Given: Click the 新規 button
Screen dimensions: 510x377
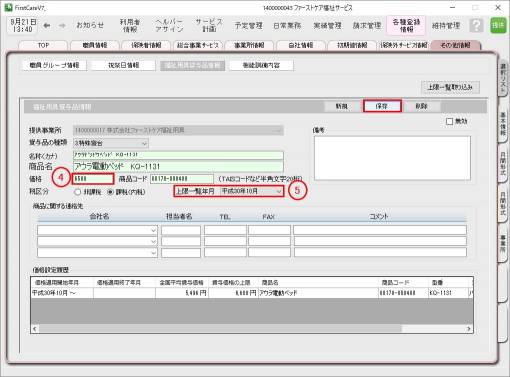Looking at the screenshot, I should point(342,106).
